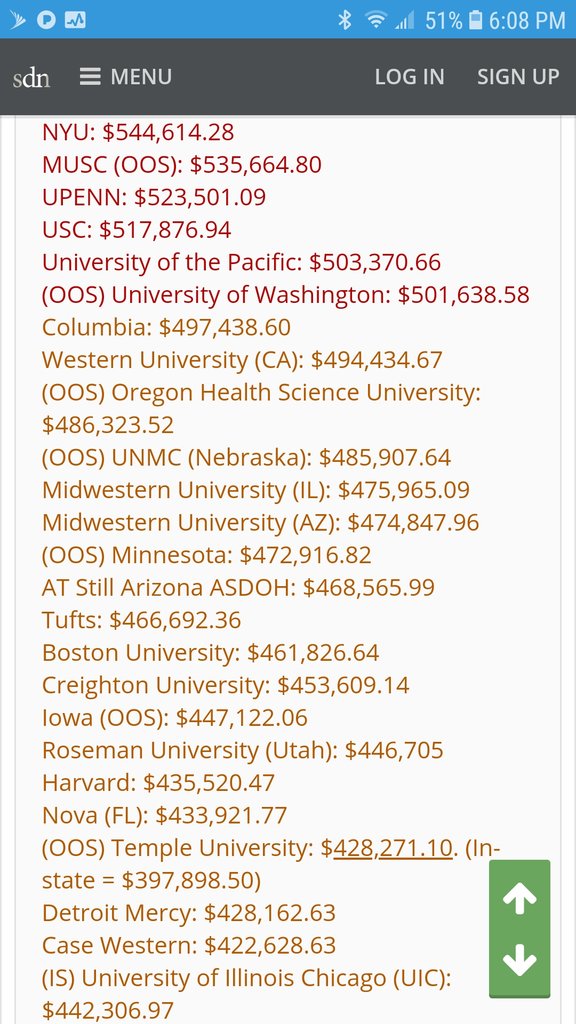
Task: Tap the Bluetooth status bar icon
Action: (344, 20)
